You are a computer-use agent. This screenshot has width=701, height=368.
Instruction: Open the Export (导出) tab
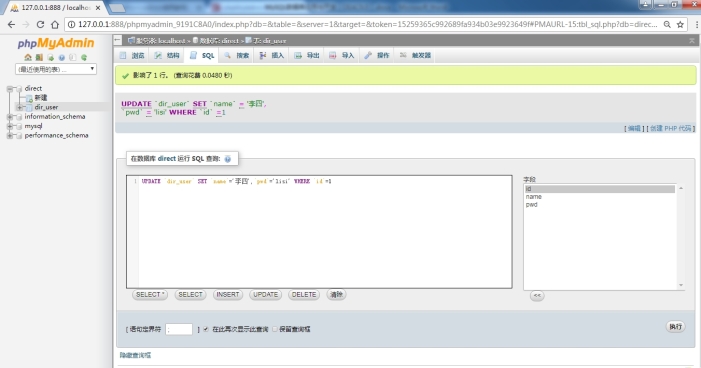pyautogui.click(x=307, y=55)
